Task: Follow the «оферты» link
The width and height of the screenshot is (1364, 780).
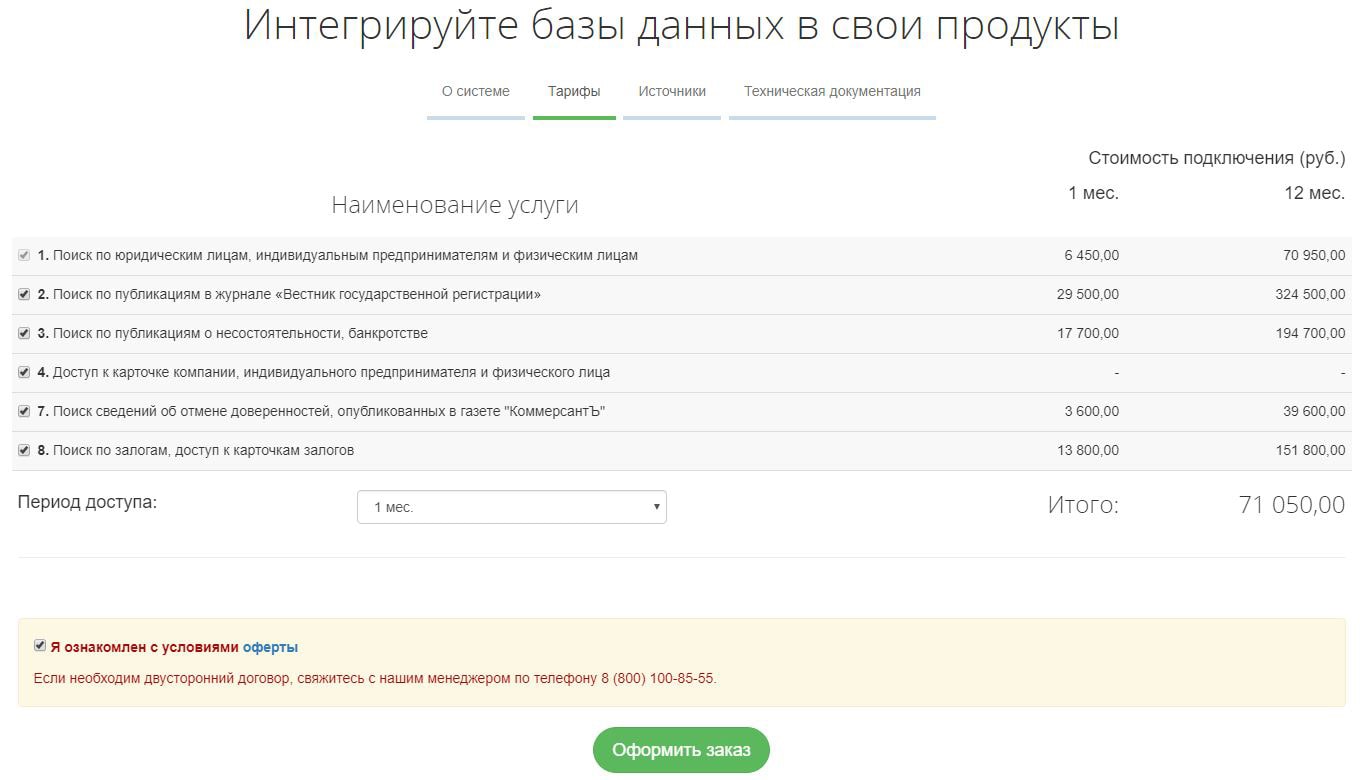Action: click(270, 647)
